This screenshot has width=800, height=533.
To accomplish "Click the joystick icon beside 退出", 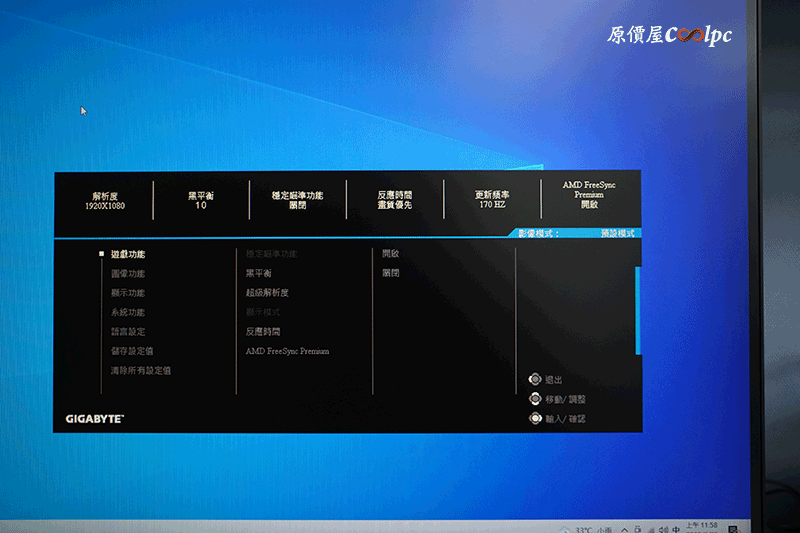I will [x=535, y=379].
